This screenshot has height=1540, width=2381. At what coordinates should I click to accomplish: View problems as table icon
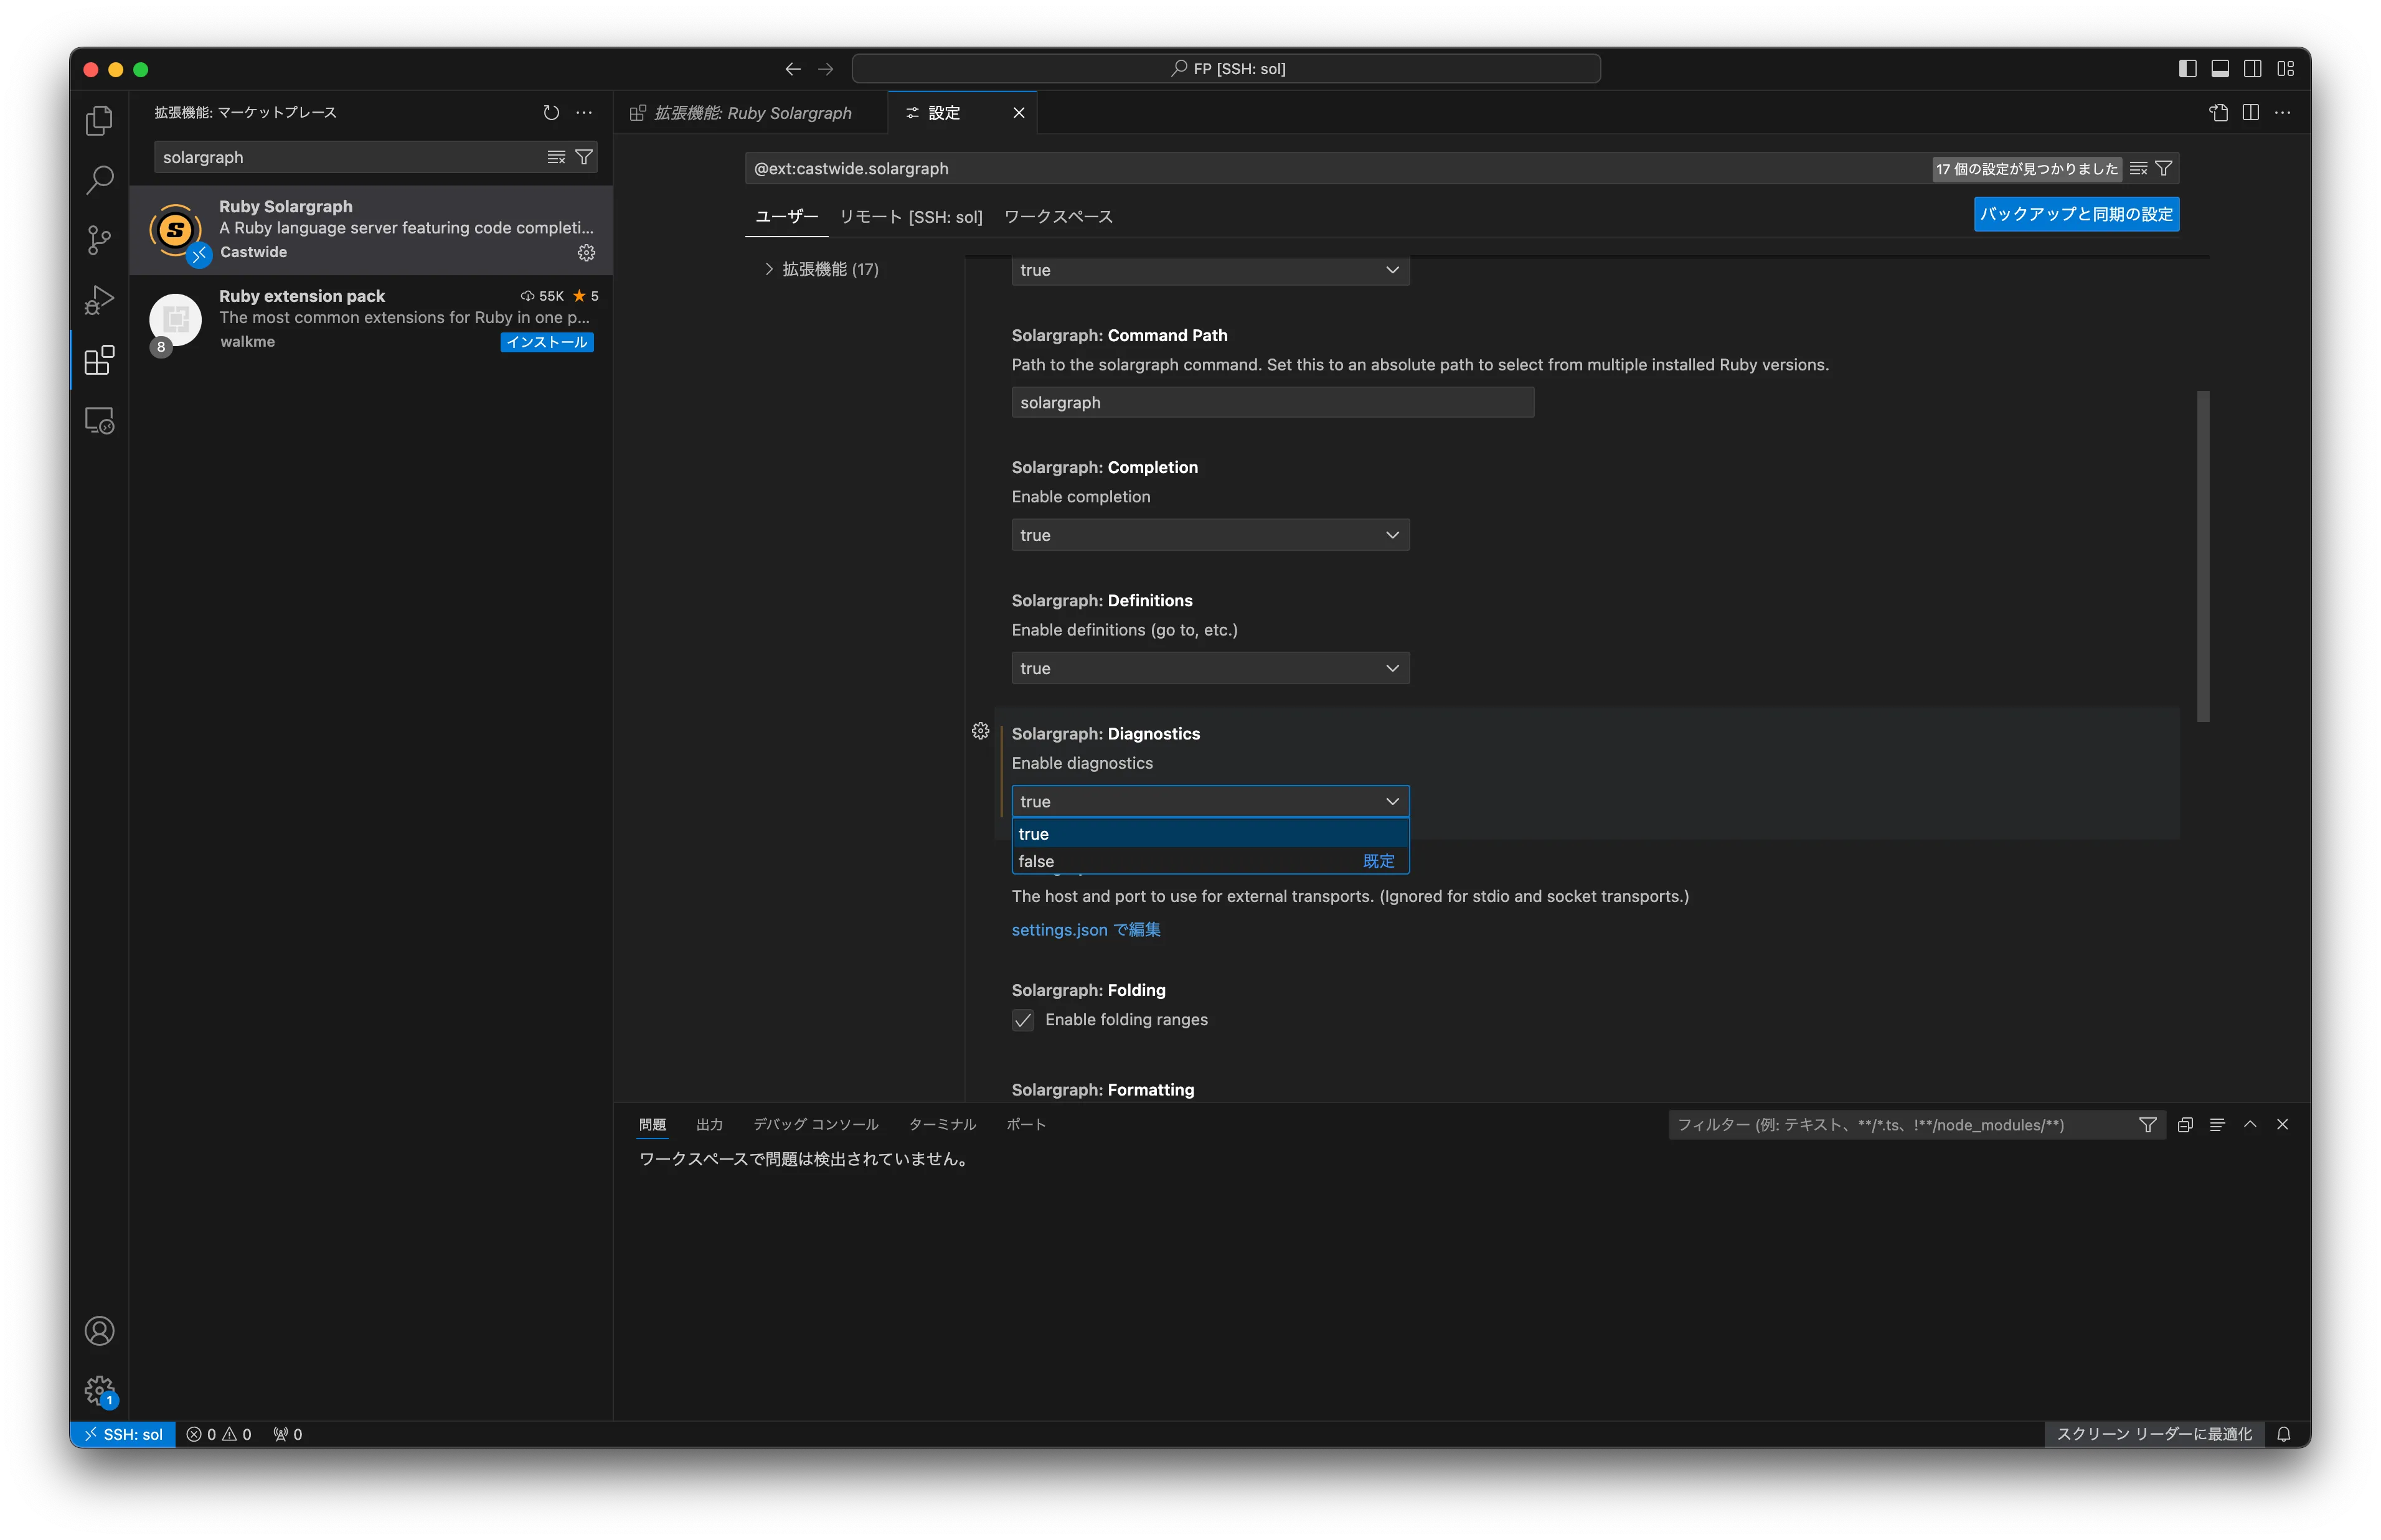2217,1125
